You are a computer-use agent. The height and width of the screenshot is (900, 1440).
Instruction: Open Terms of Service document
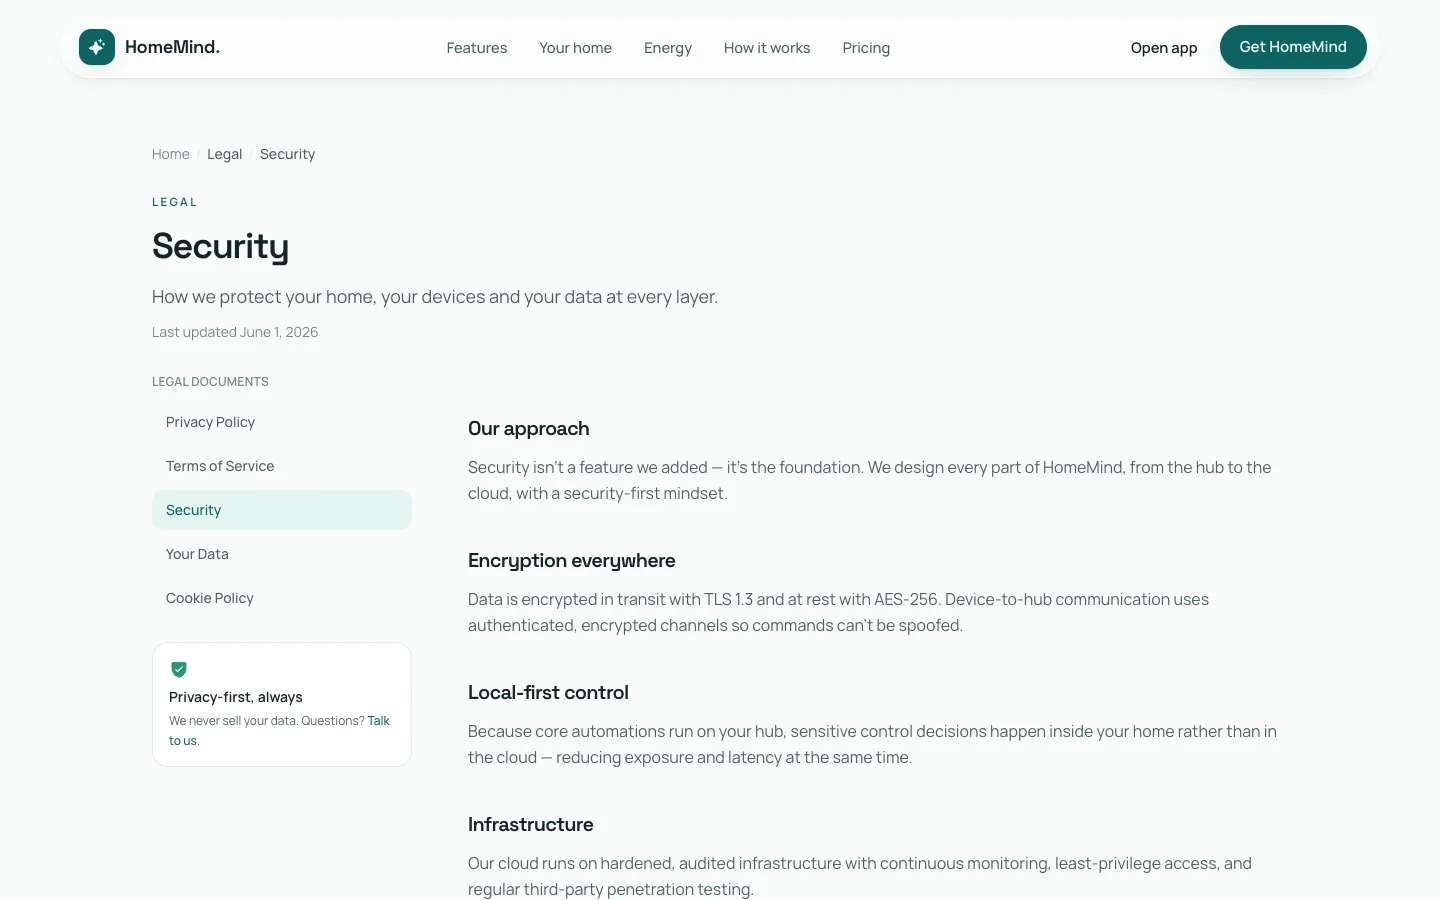point(282,466)
